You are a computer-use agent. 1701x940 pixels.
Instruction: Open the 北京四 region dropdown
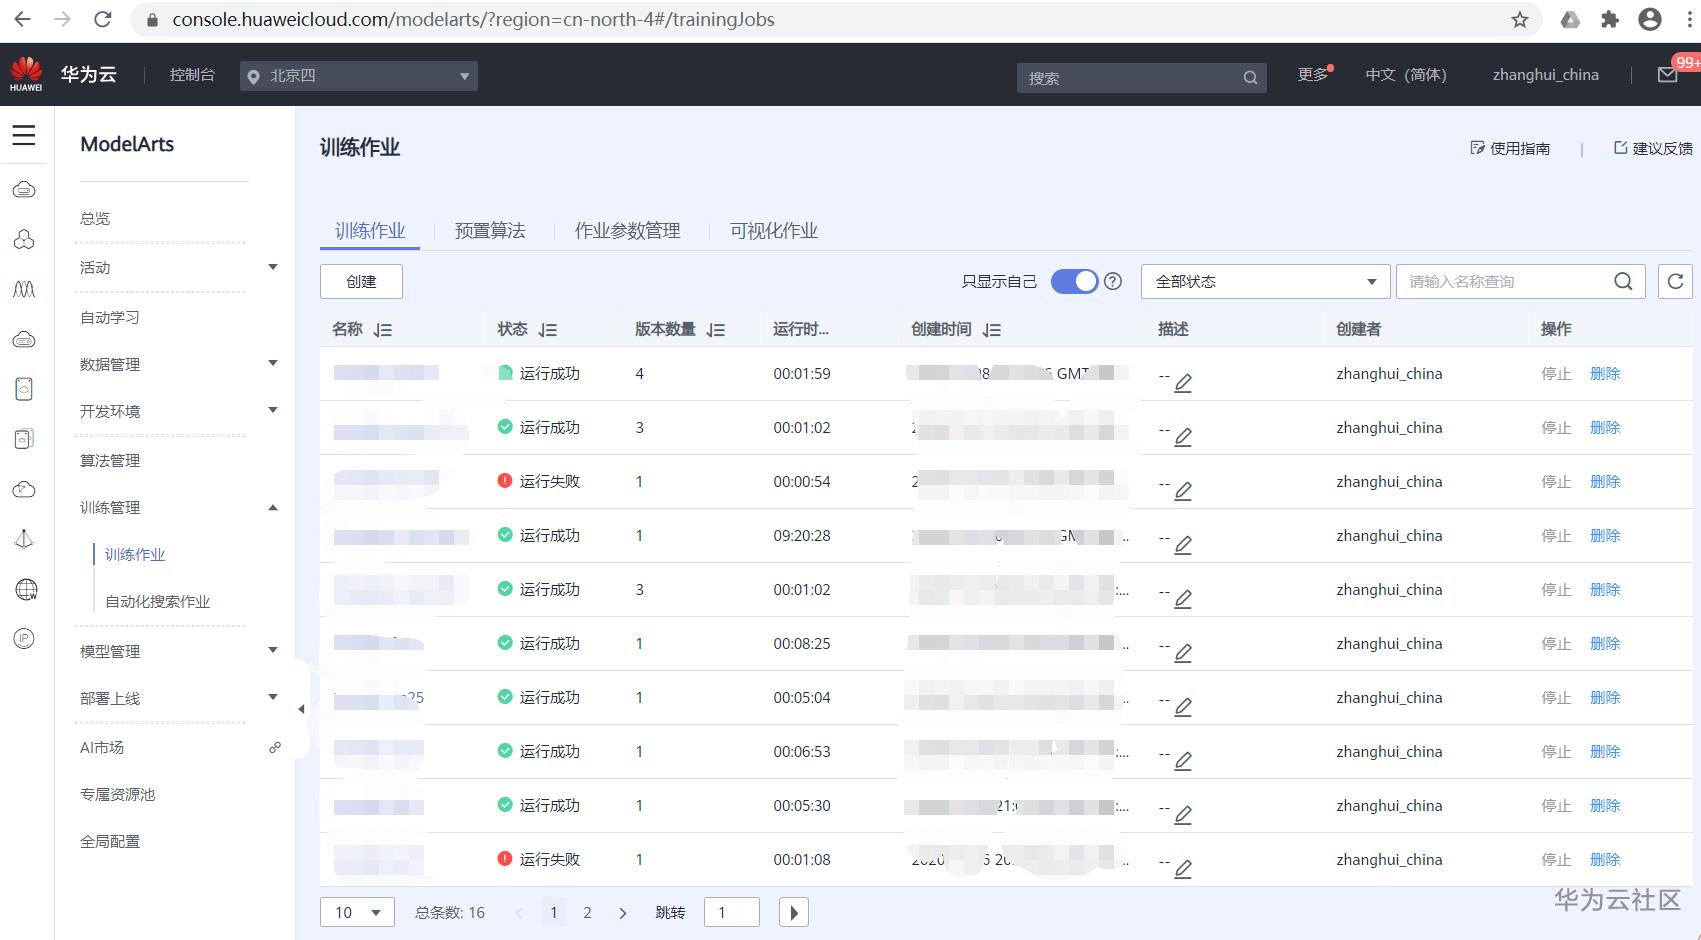click(359, 76)
